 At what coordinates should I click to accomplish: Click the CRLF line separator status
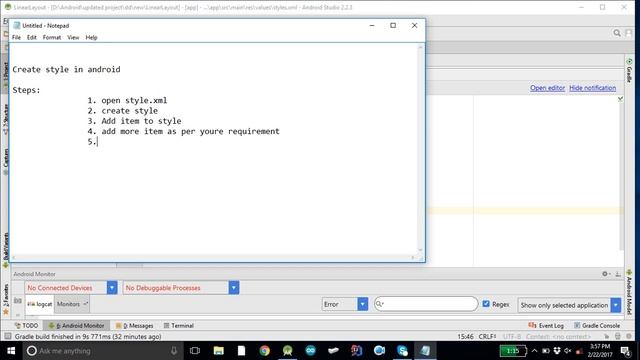pyautogui.click(x=487, y=336)
